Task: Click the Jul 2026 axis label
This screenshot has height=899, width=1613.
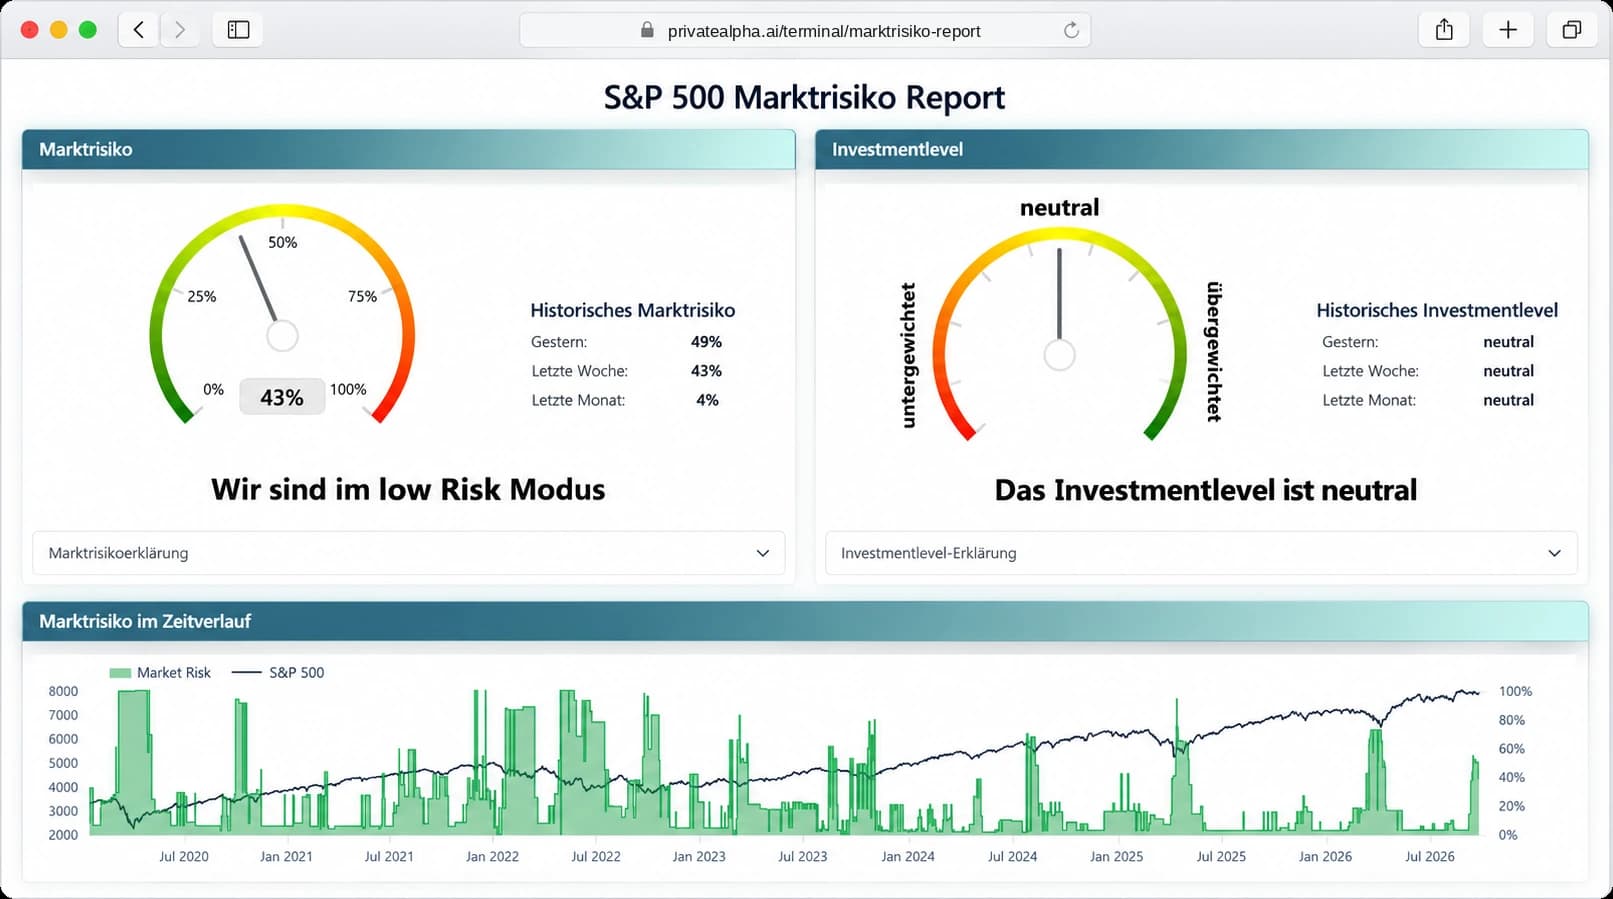Action: click(x=1430, y=857)
